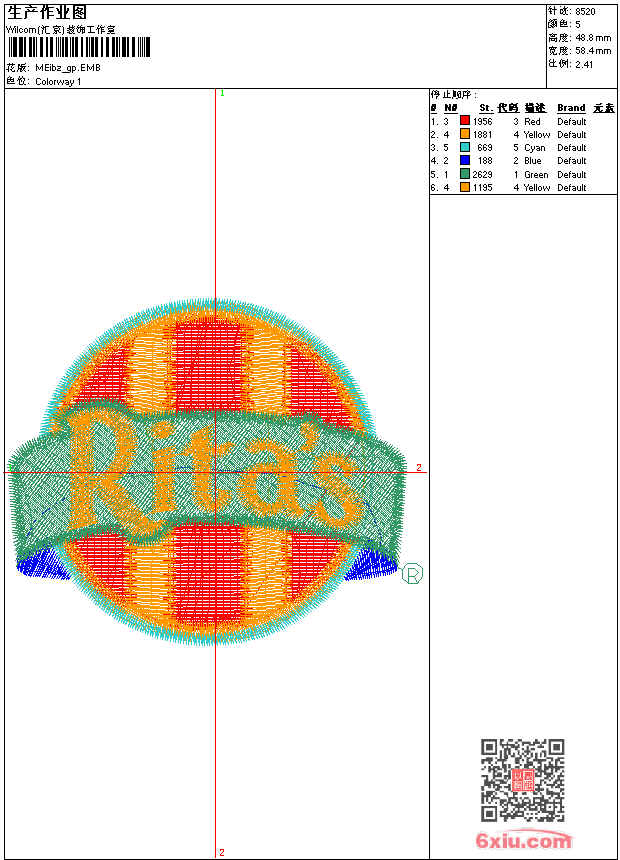Image resolution: width=620 pixels, height=860 pixels.
Task: Select the file name MEibz_gp.EMB
Action: tap(68, 68)
